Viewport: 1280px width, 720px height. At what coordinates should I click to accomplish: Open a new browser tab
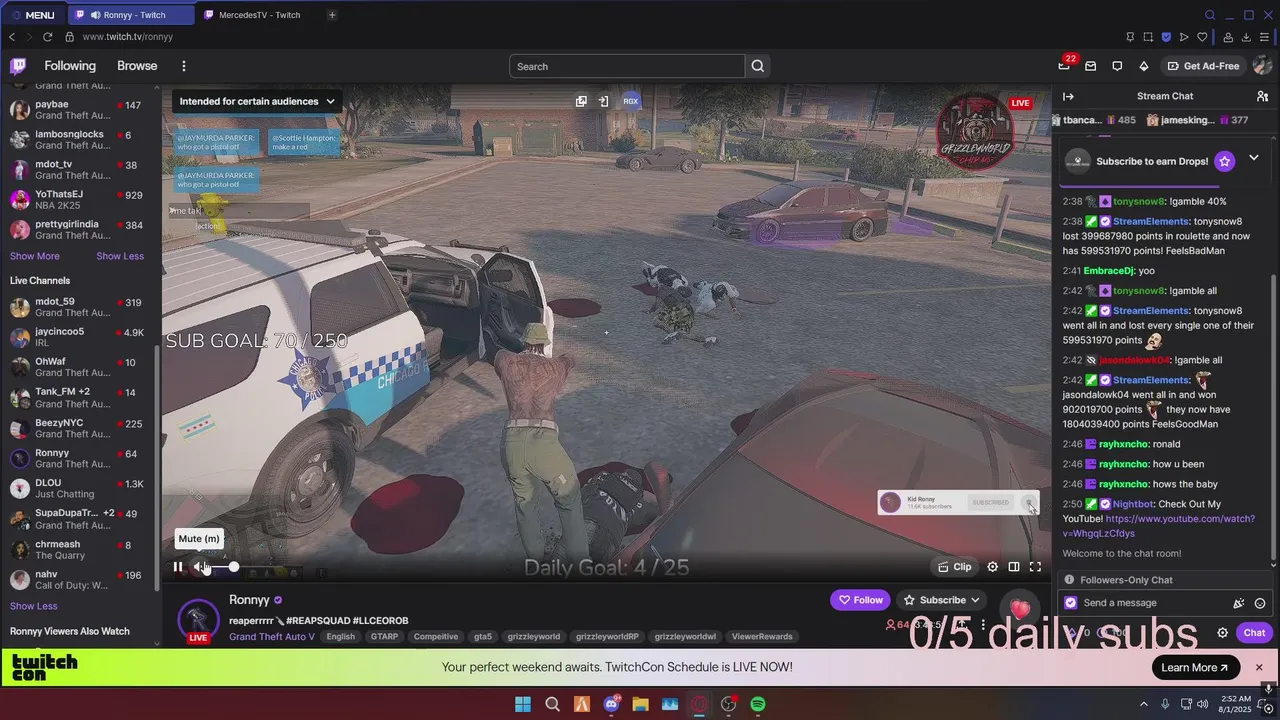click(x=332, y=15)
